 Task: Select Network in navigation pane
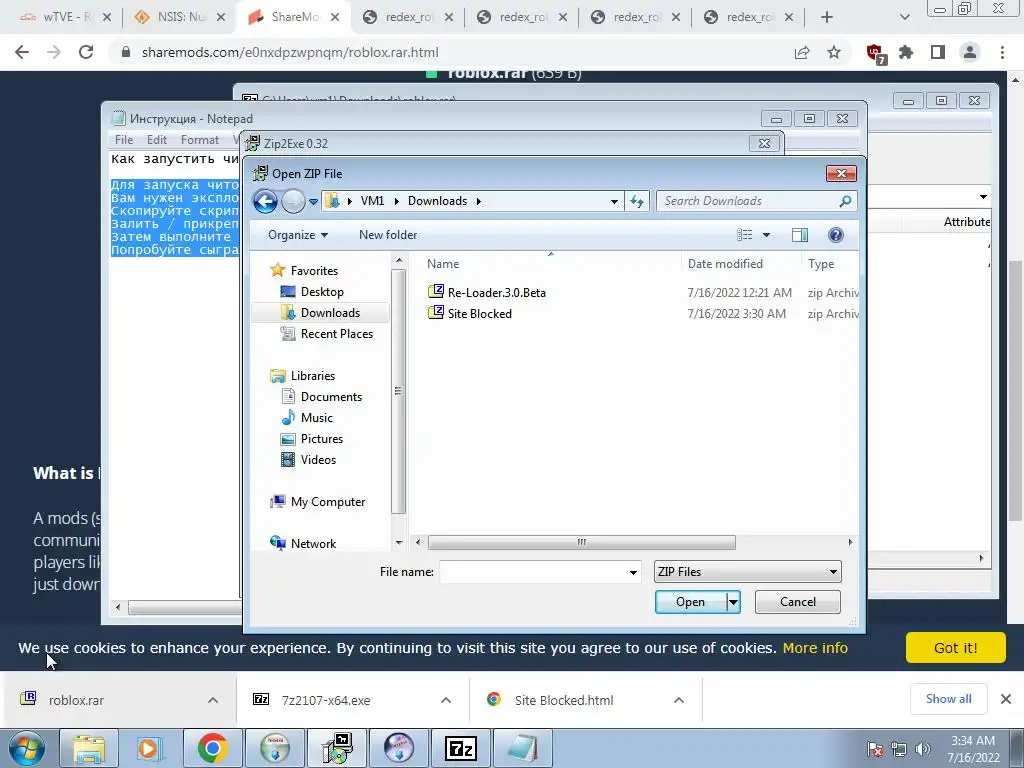pos(313,543)
